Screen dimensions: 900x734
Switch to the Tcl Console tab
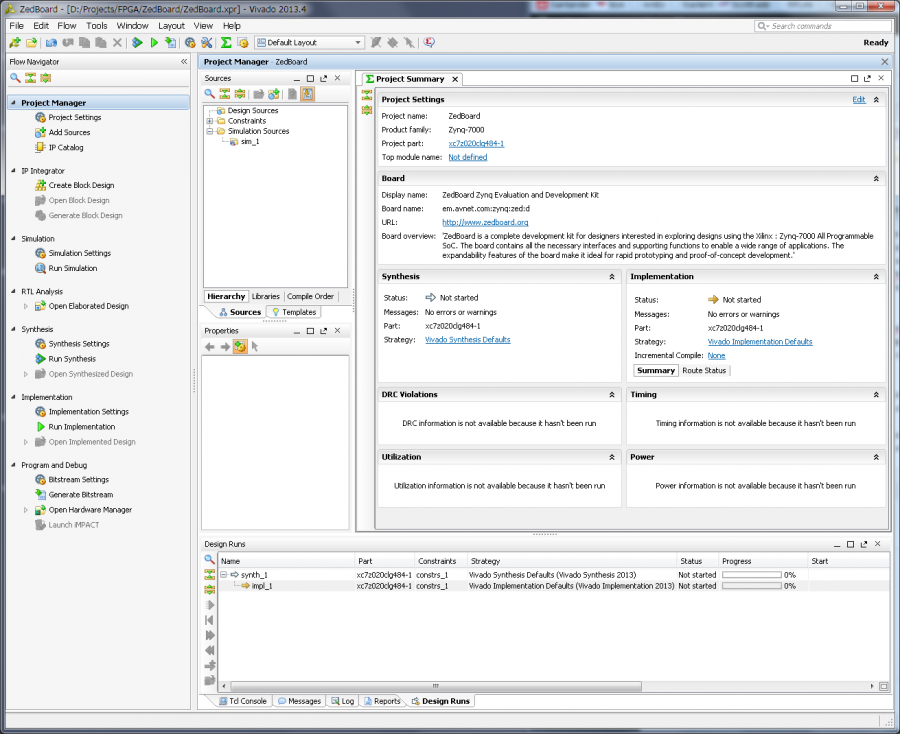[x=243, y=701]
